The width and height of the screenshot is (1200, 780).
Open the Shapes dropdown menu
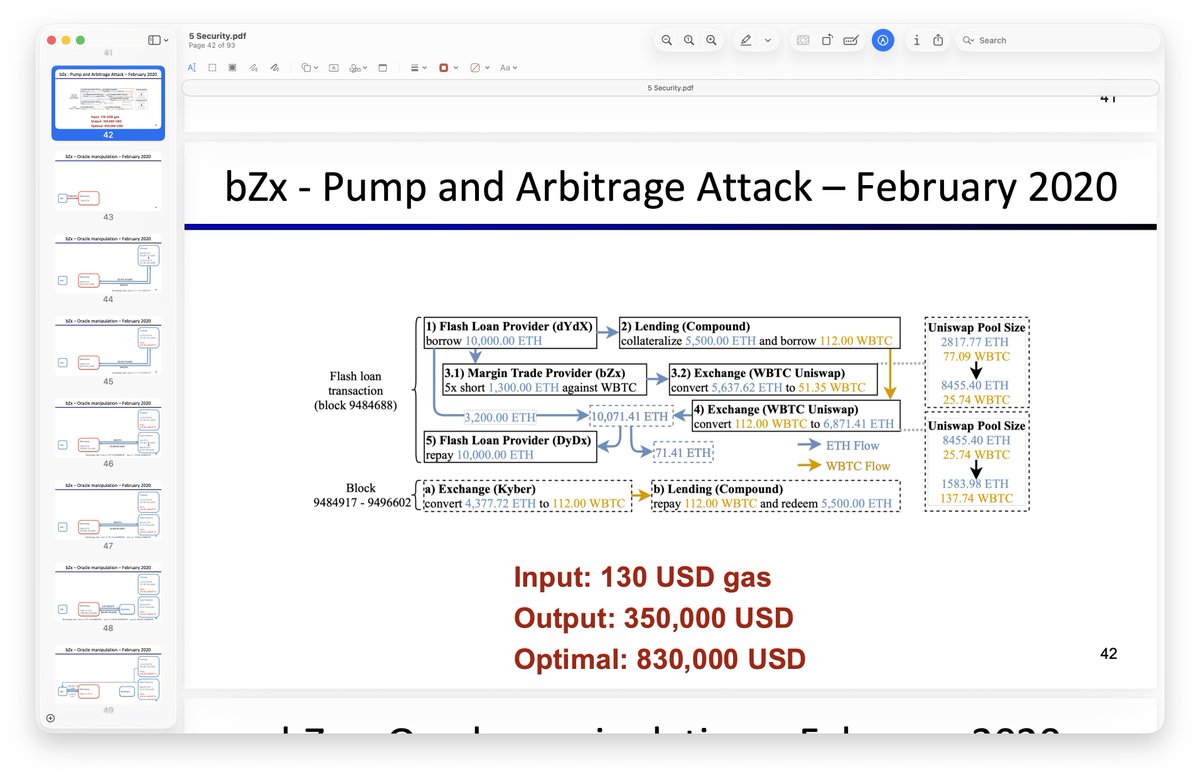[310, 68]
